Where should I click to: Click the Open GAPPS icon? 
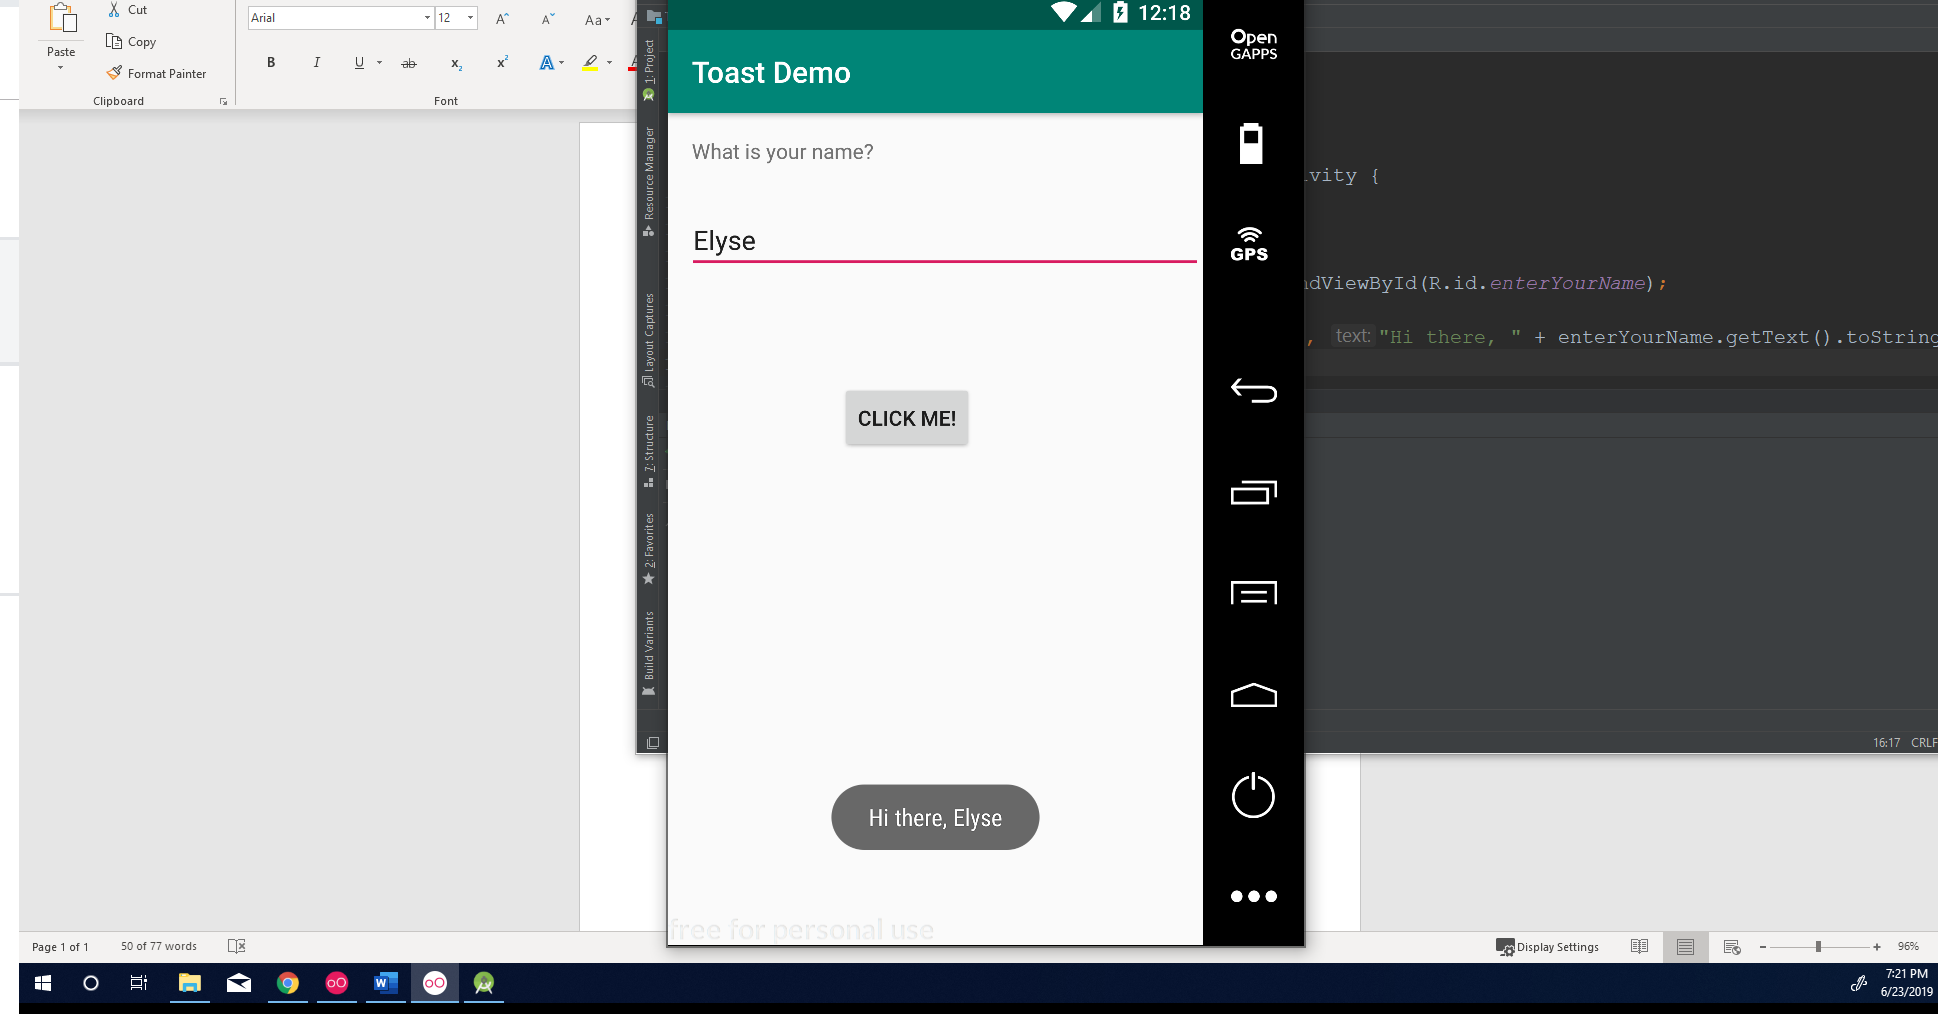[1253, 45]
